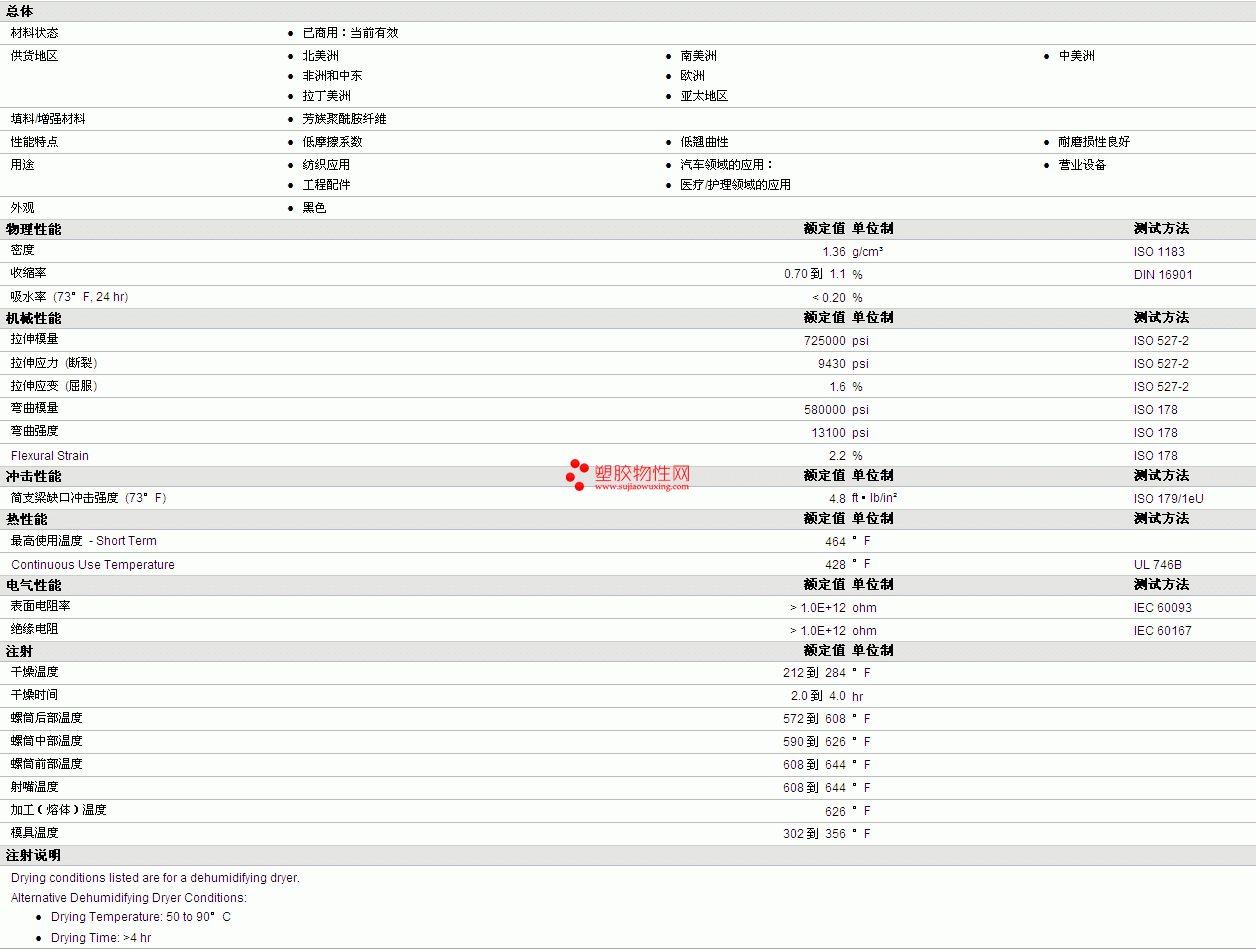The height and width of the screenshot is (951, 1256).
Task: Click the 亚太地区 region entry
Action: pyautogui.click(x=705, y=96)
